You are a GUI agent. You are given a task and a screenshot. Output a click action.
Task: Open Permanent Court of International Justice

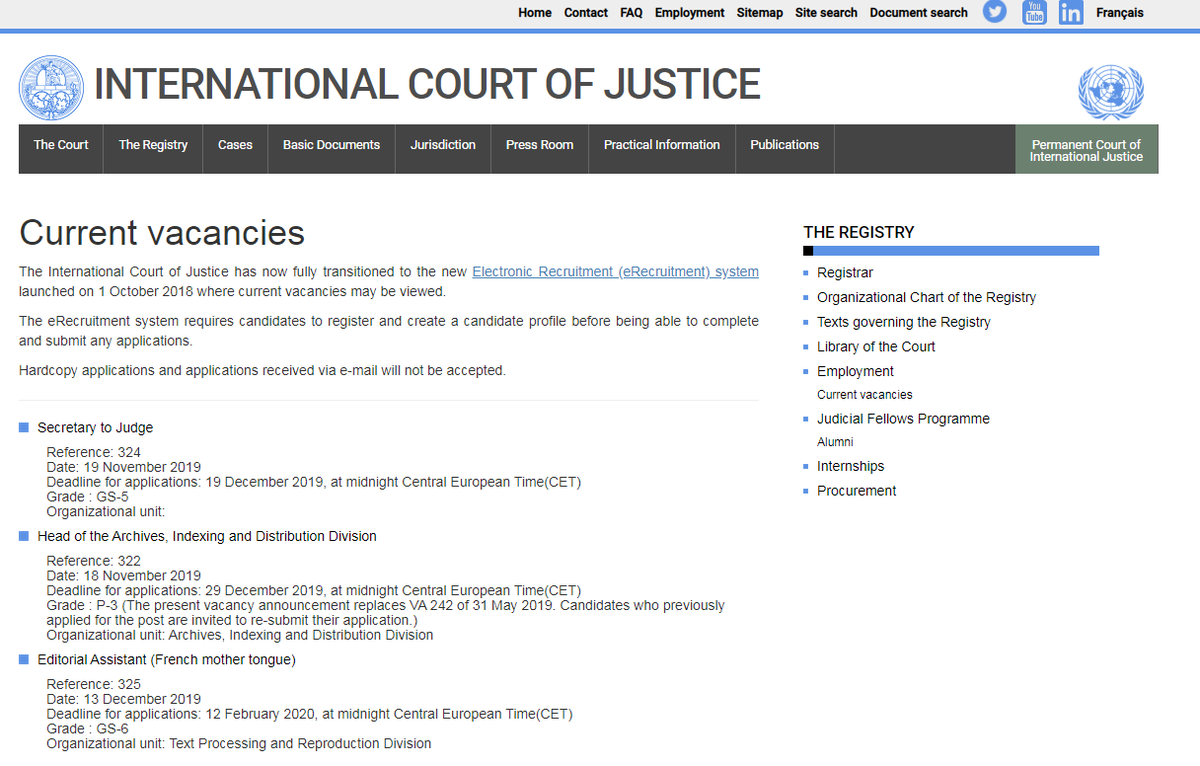point(1086,150)
